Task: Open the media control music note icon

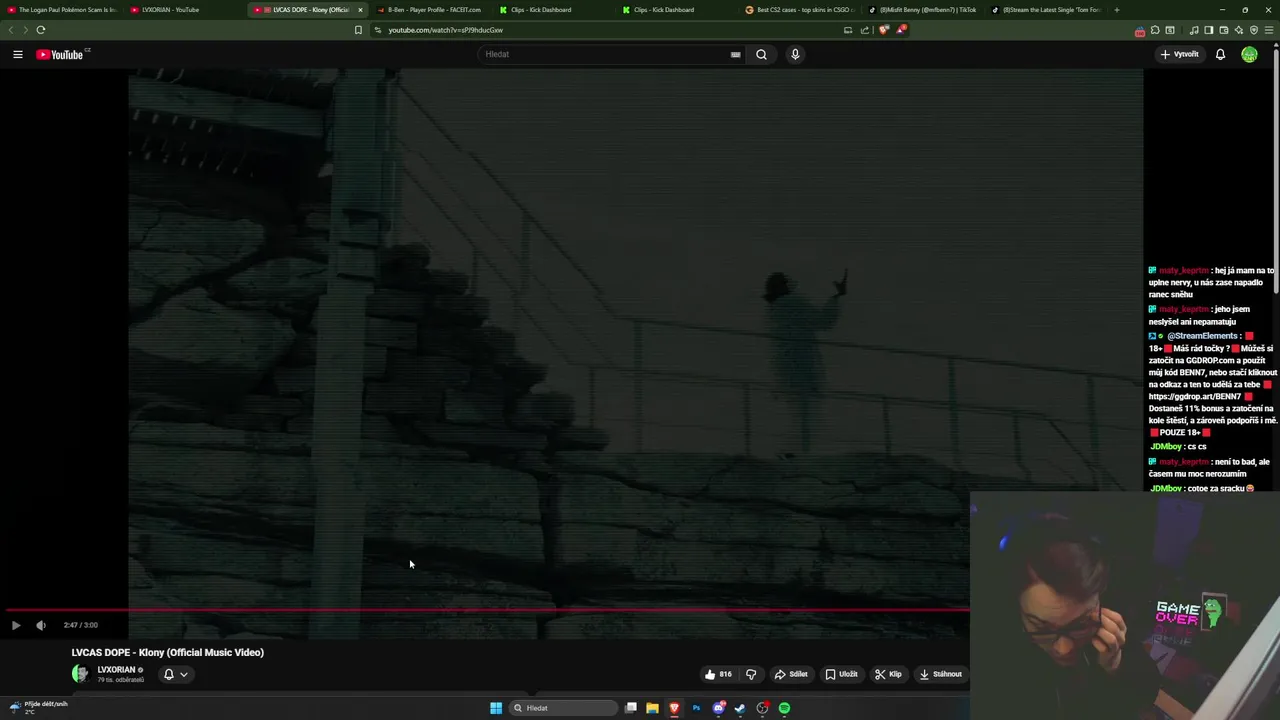Action: (x=1194, y=30)
